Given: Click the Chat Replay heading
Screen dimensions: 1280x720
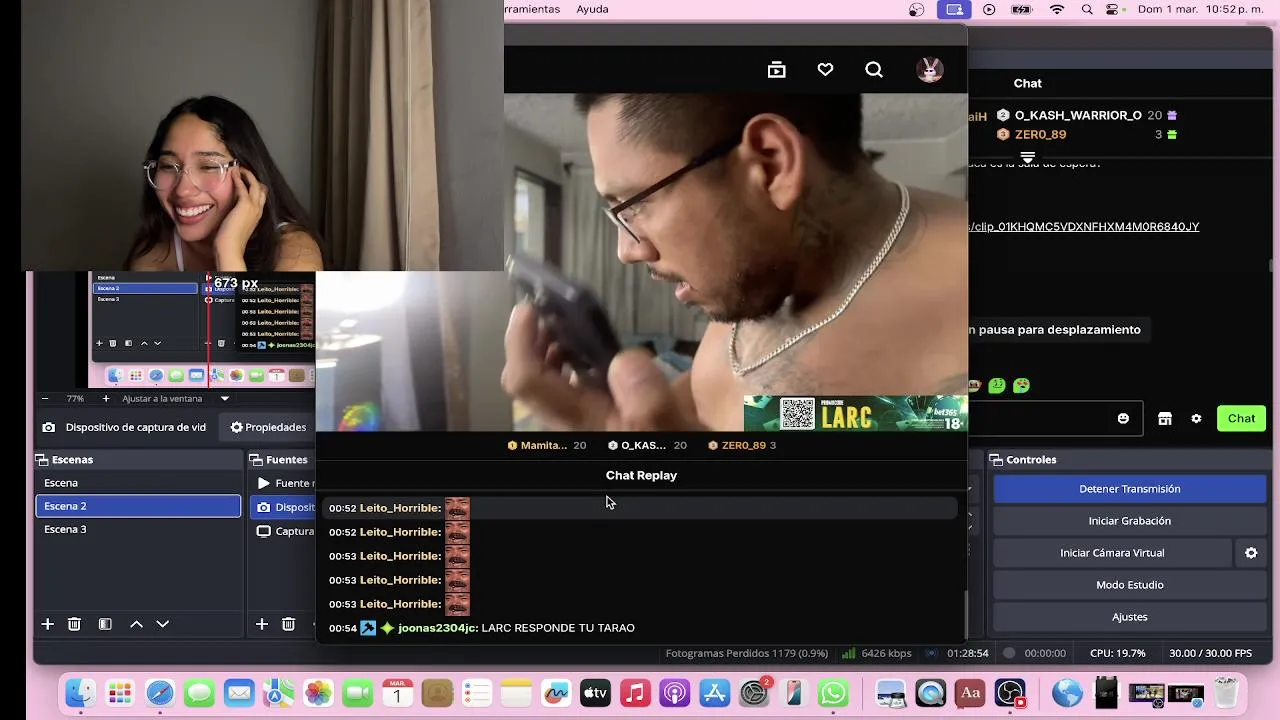Looking at the screenshot, I should click(641, 475).
